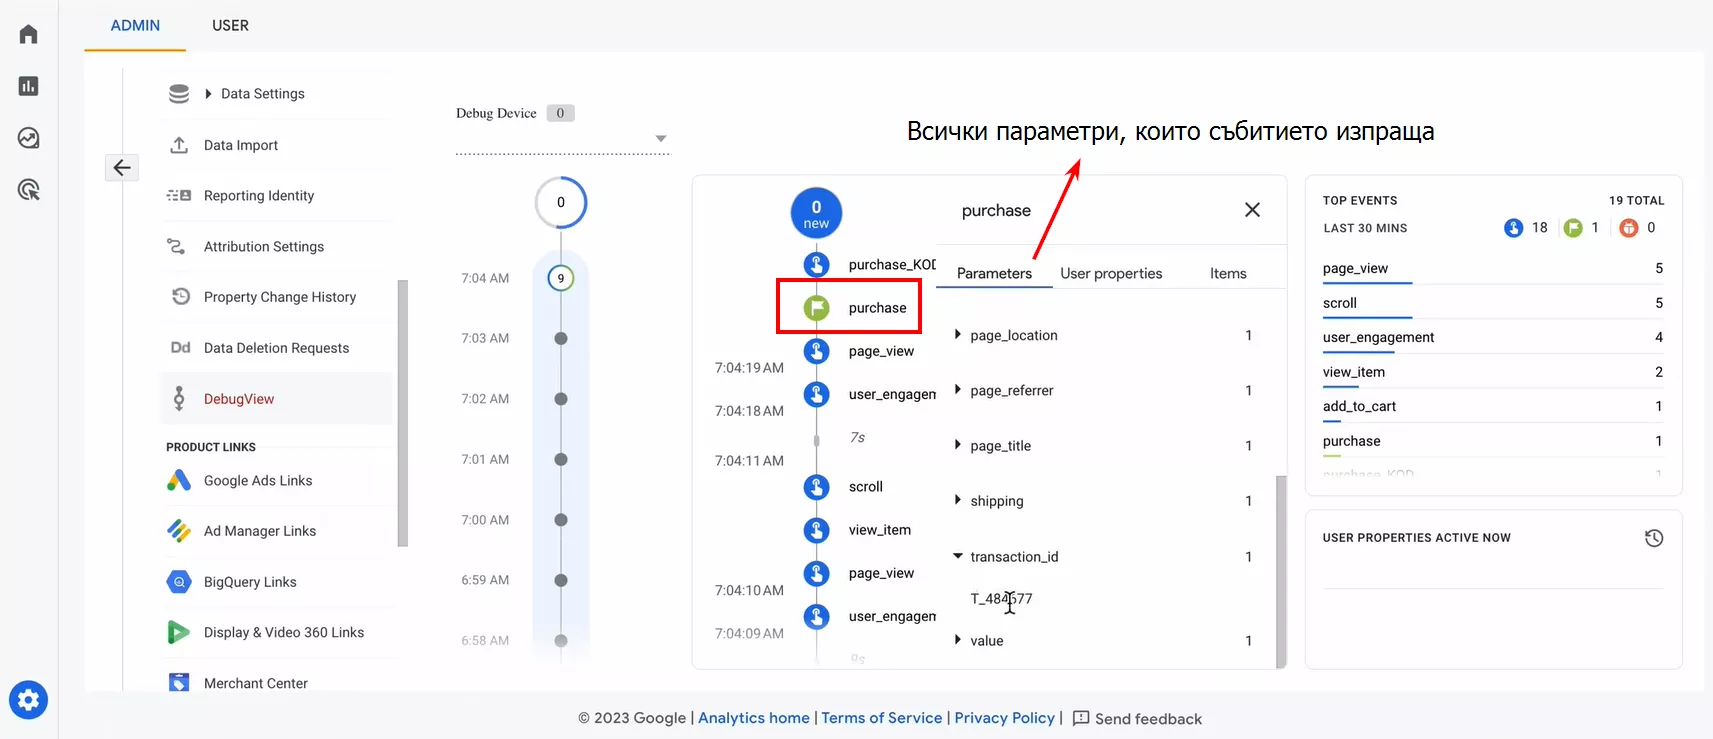Open Analytics home link in footer

[754, 718]
